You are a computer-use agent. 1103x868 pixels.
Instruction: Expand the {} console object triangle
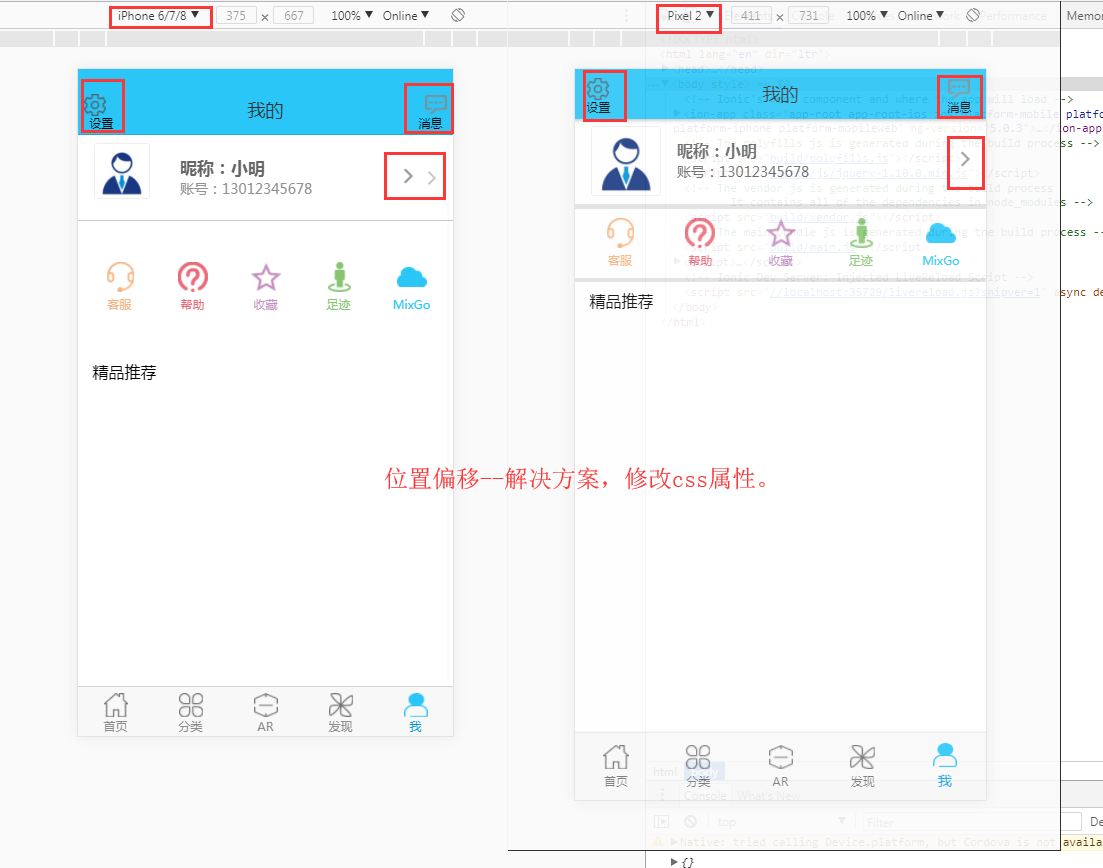(x=674, y=862)
